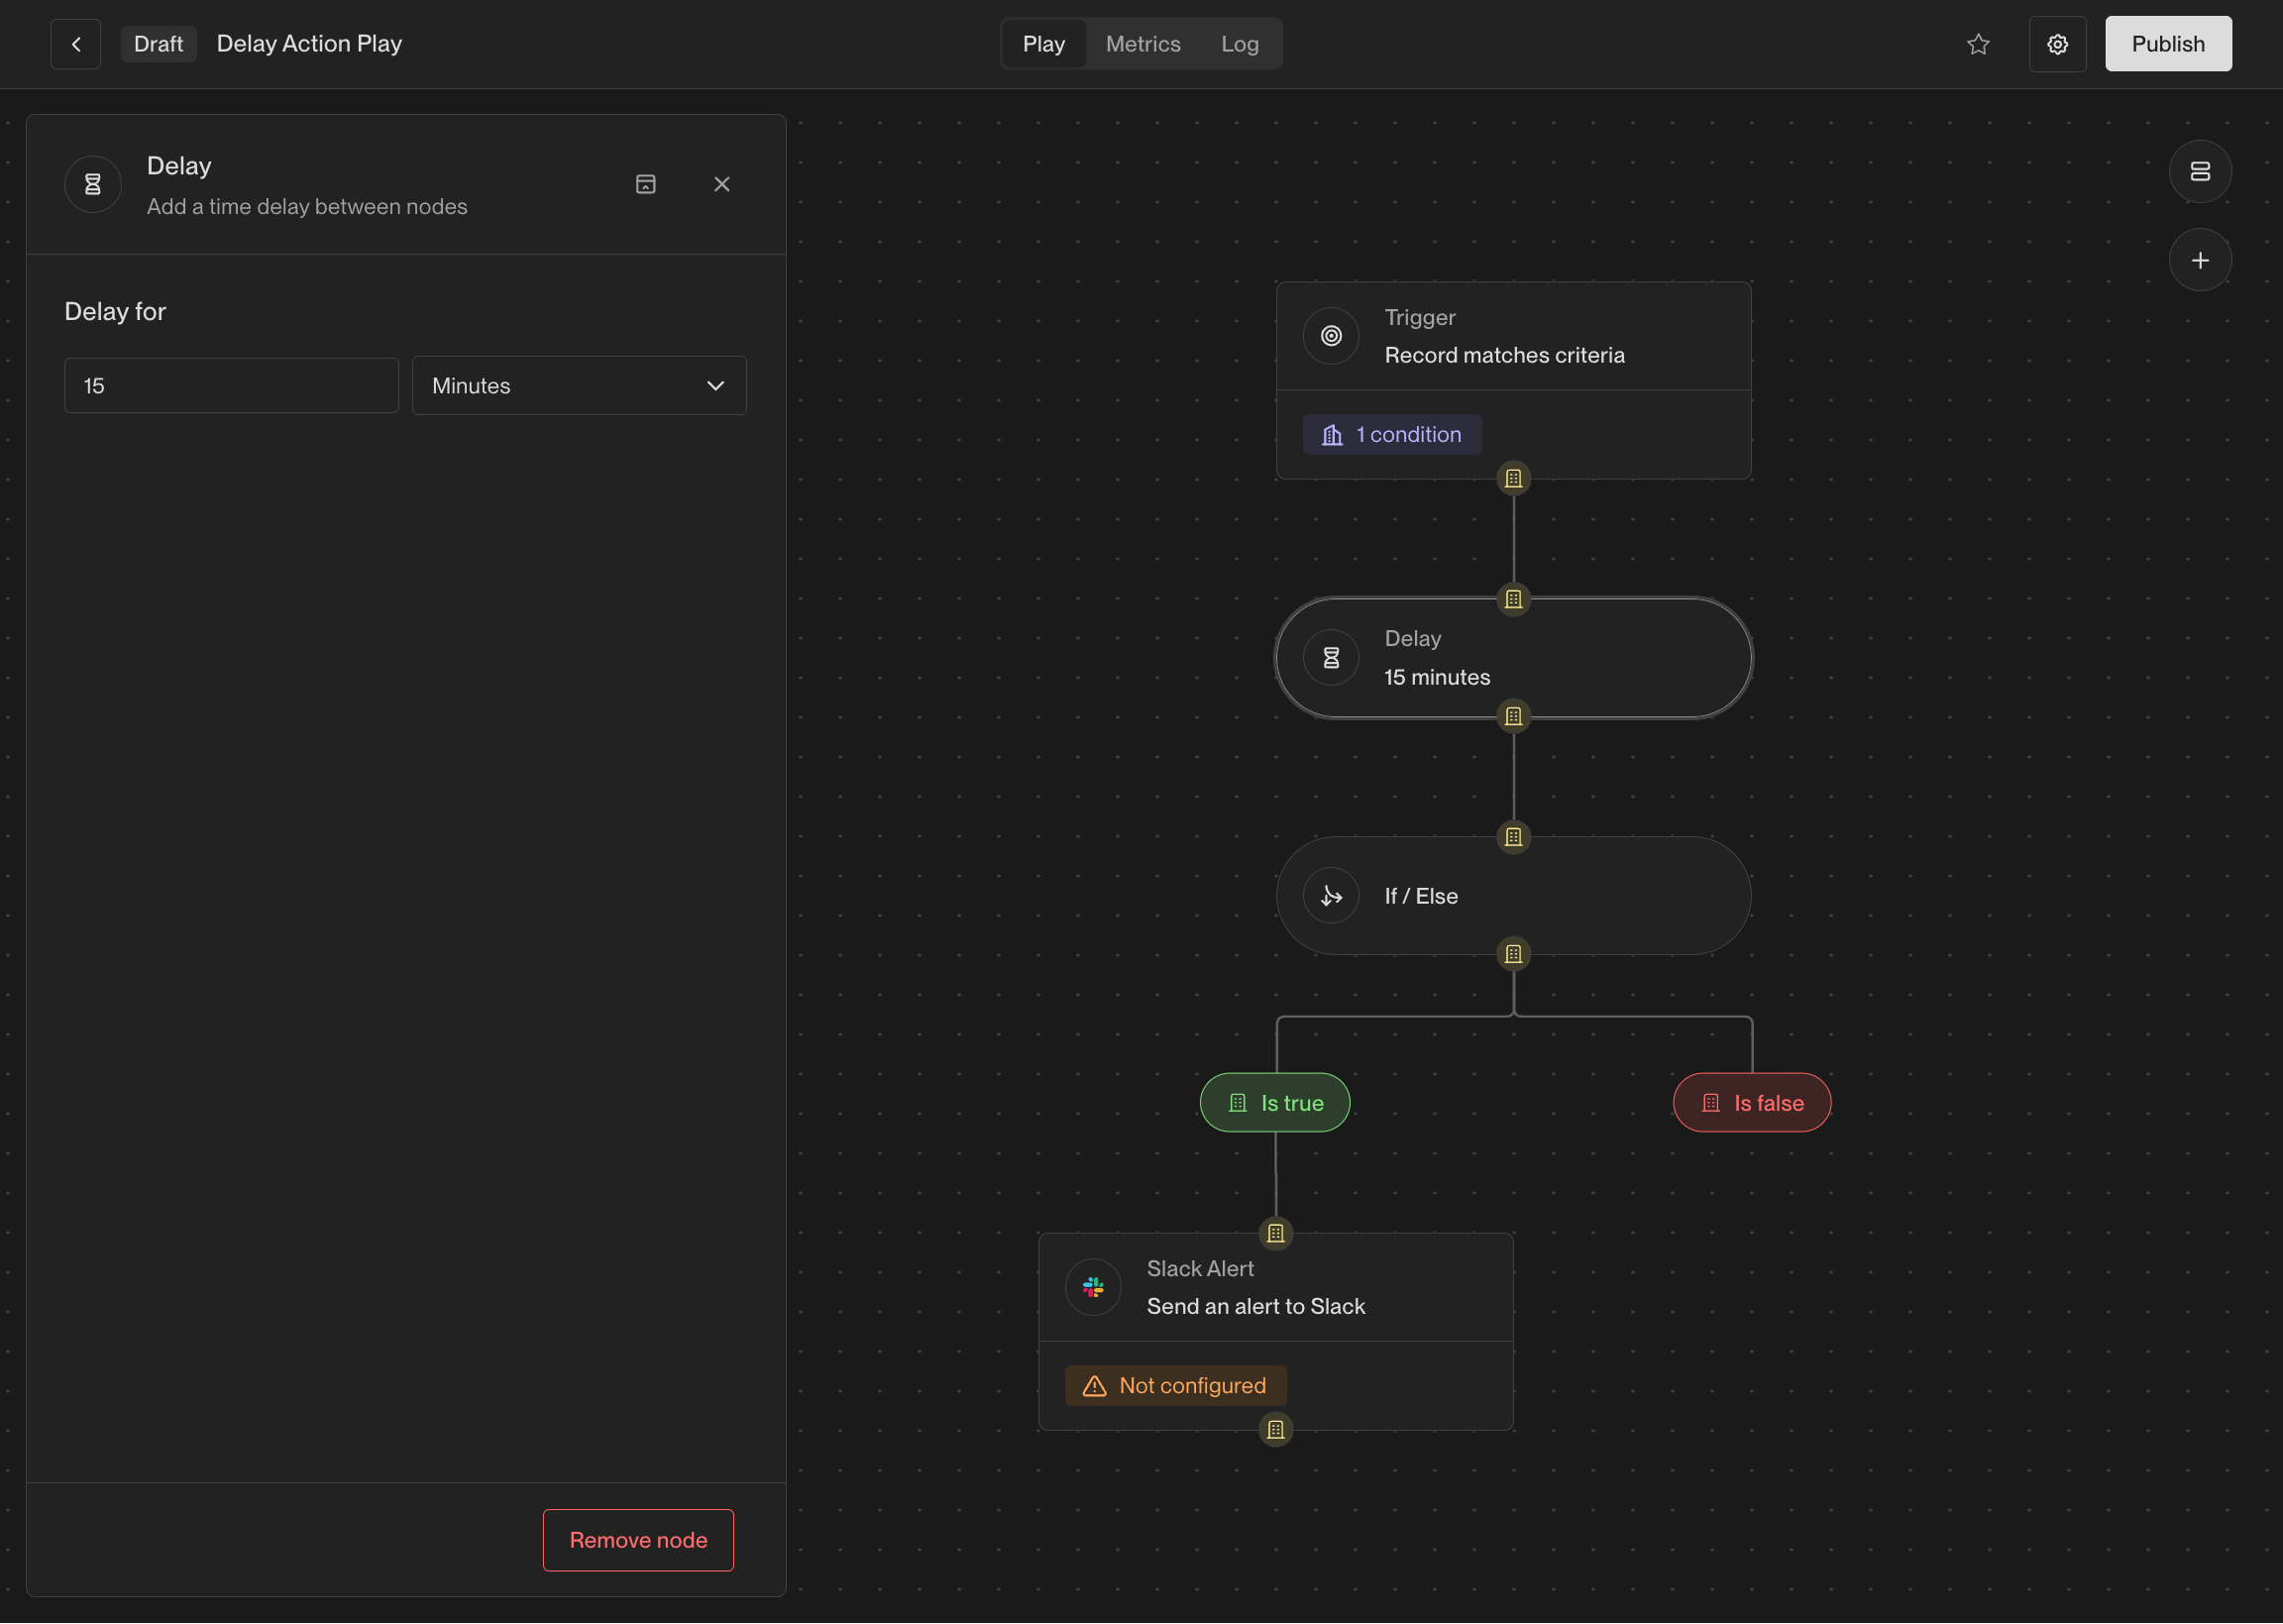This screenshot has height=1624, width=2283.
Task: Add a node with the plus button
Action: (2199, 261)
